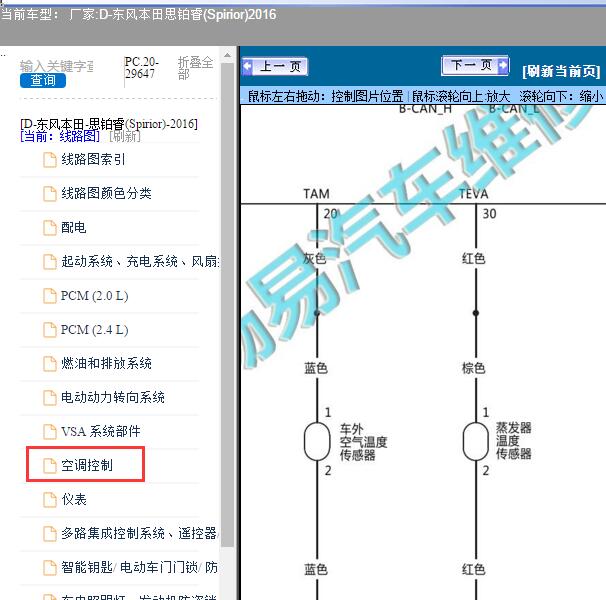The image size is (606, 600).
Task: Click the document icon beside 线路图索引
Action: [49, 160]
